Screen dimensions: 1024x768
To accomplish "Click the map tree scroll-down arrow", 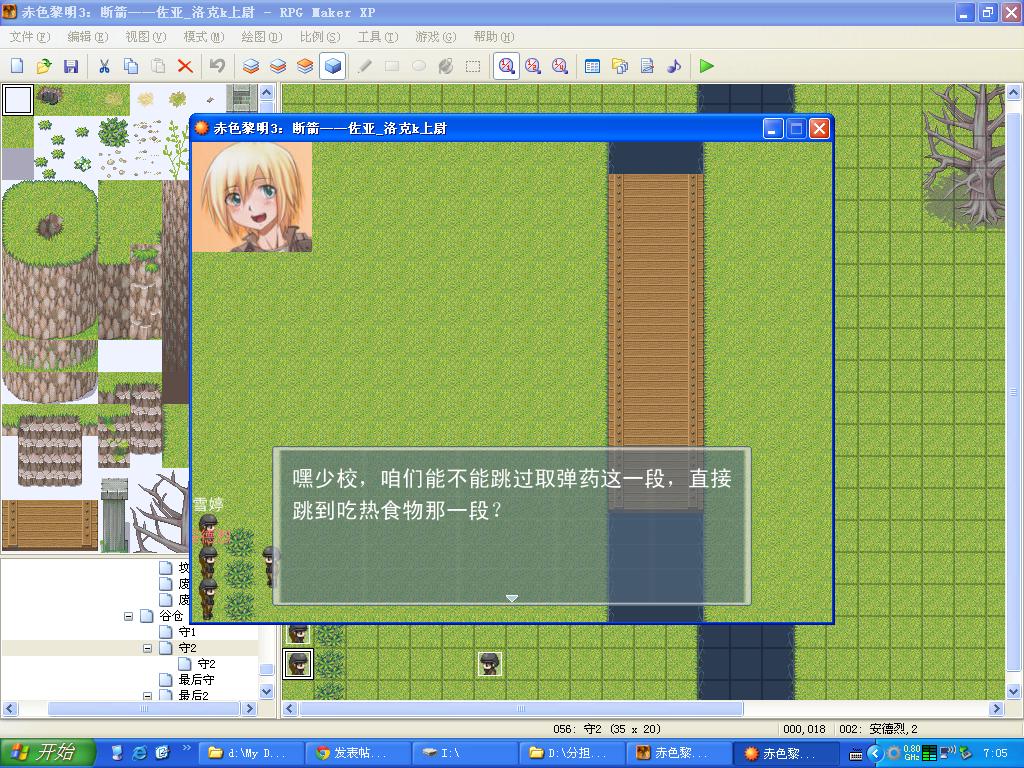I will (x=266, y=691).
